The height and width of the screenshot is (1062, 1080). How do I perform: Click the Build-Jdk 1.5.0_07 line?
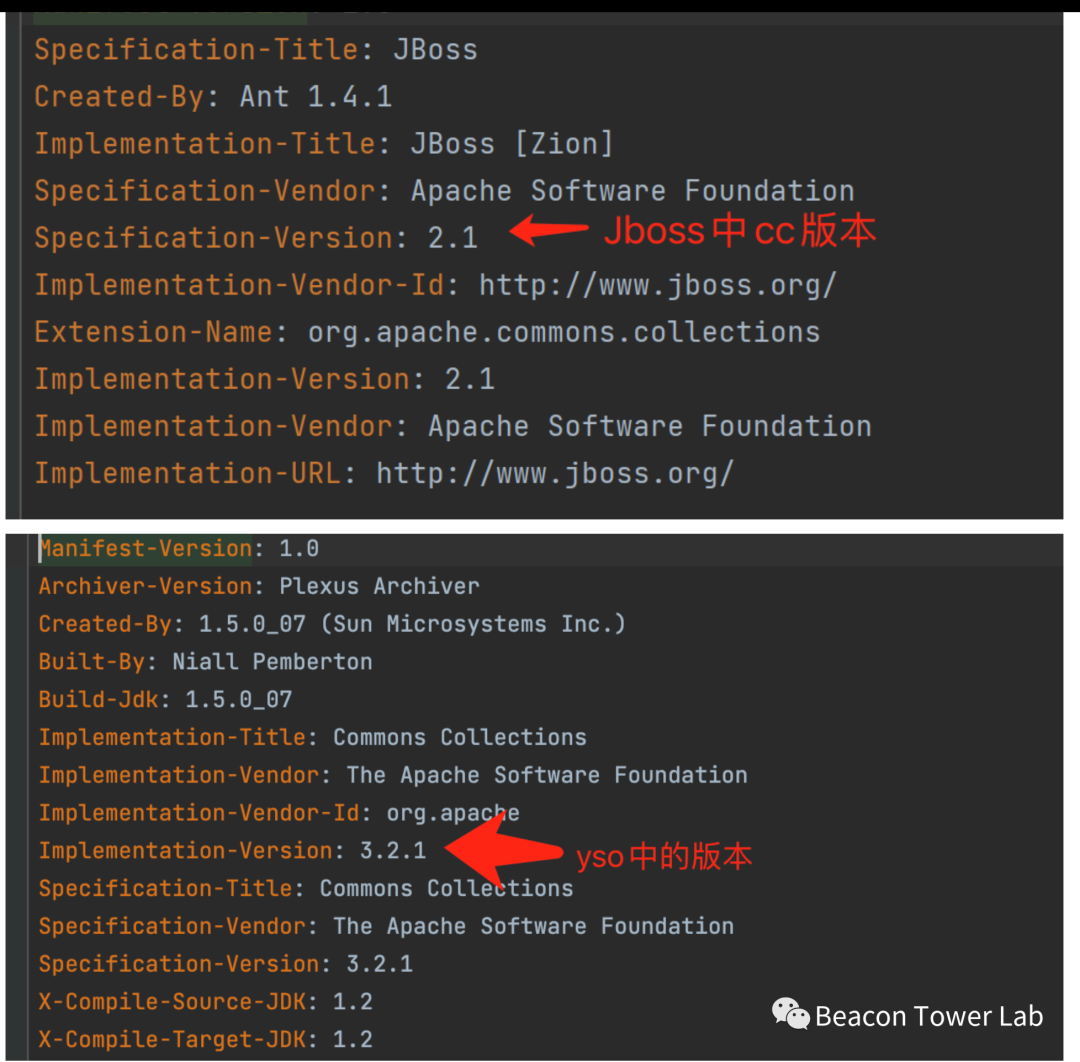coord(165,699)
